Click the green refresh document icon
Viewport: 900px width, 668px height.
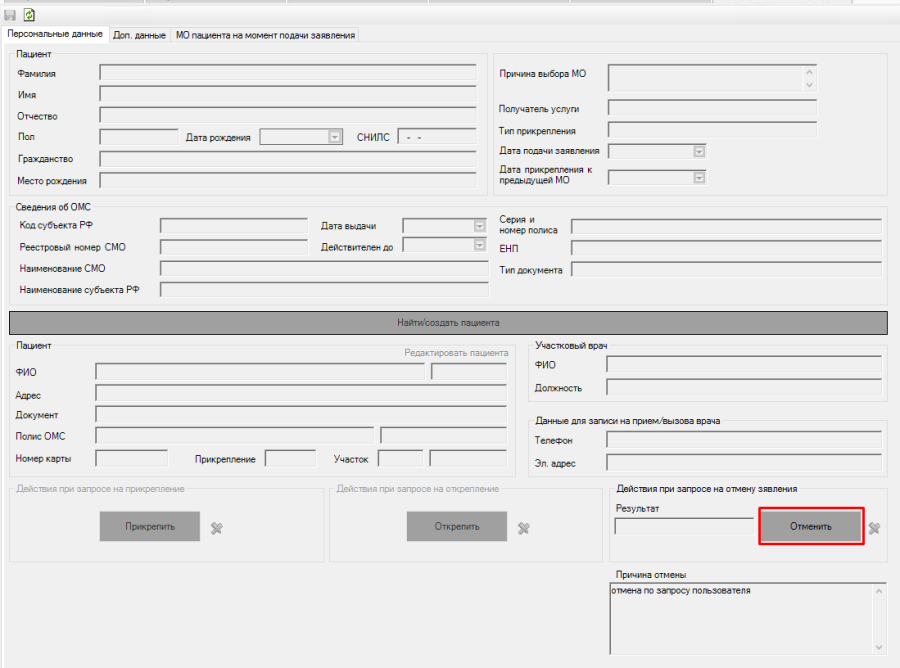(x=29, y=15)
